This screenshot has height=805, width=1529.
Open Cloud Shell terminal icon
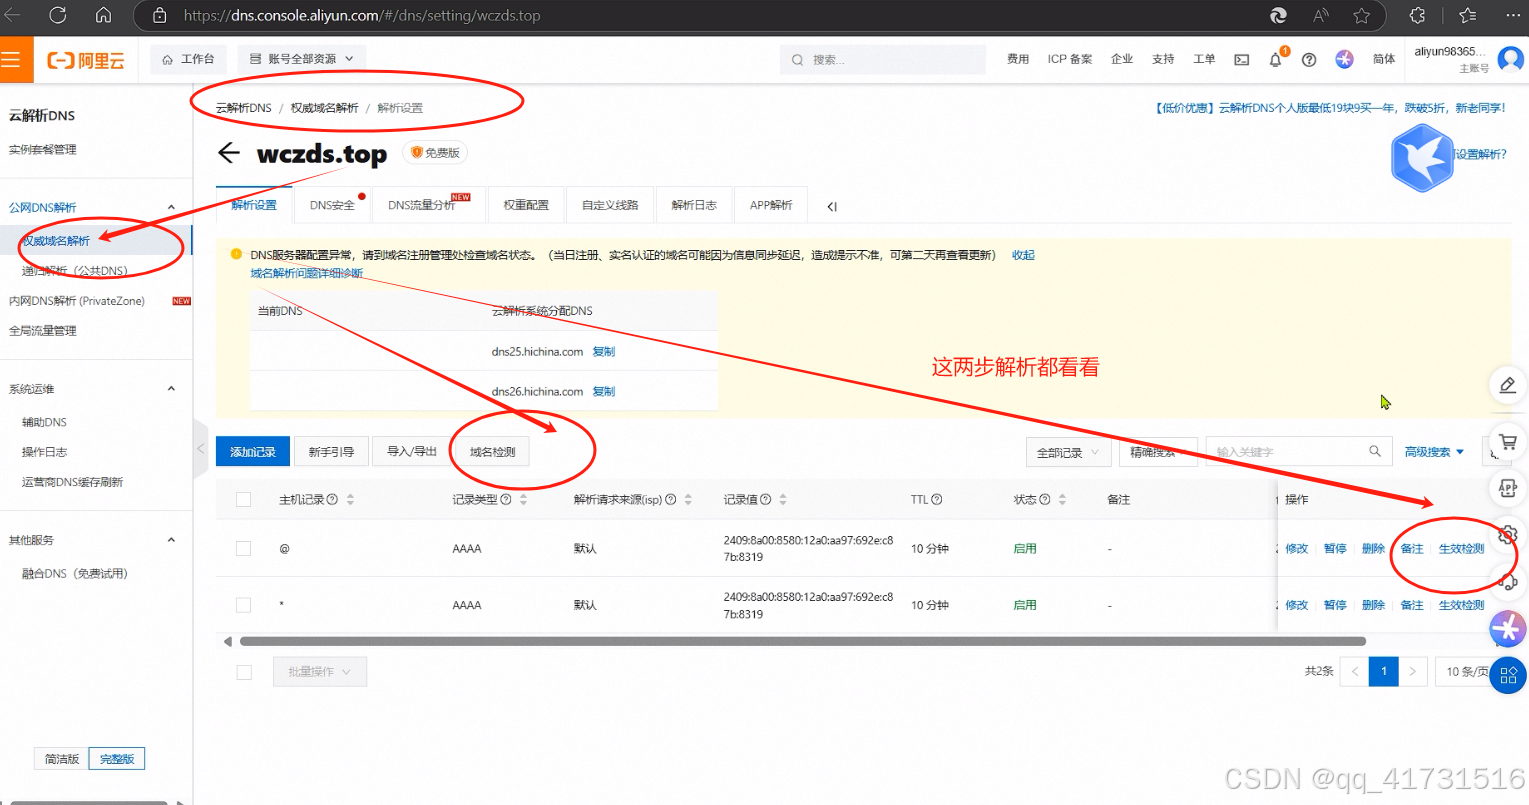pyautogui.click(x=1241, y=60)
